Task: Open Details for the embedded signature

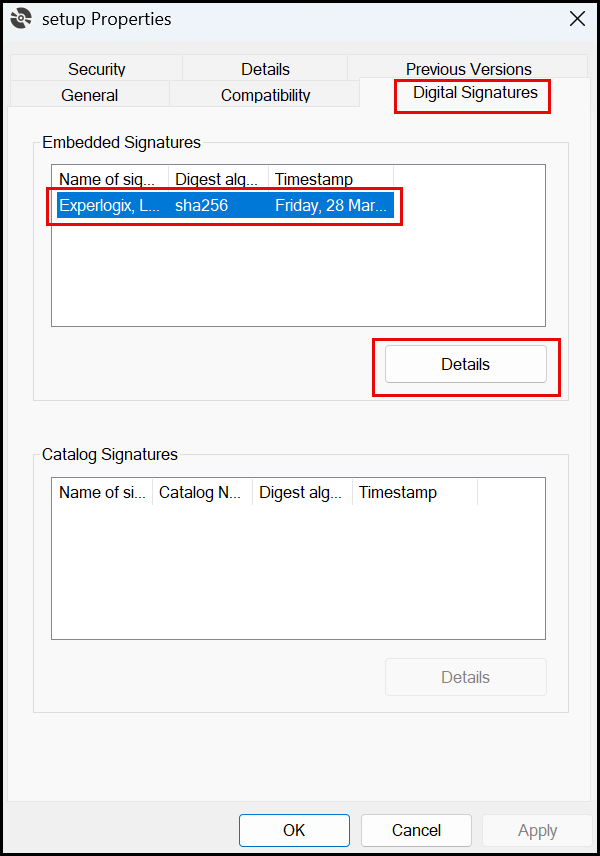Action: point(465,364)
